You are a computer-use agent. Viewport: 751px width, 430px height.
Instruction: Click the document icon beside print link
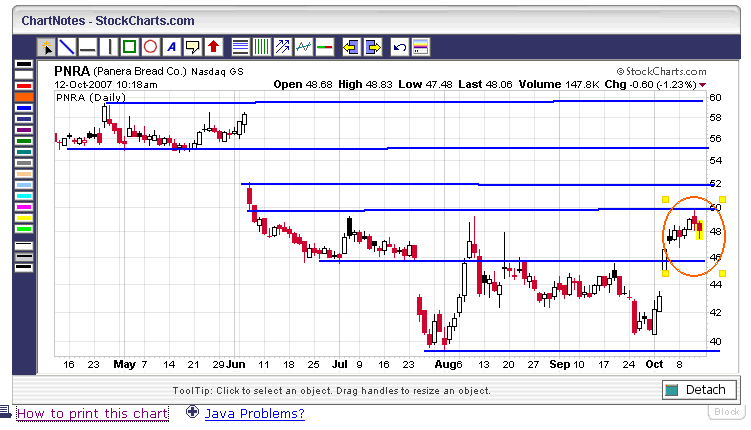pyautogui.click(x=5, y=411)
